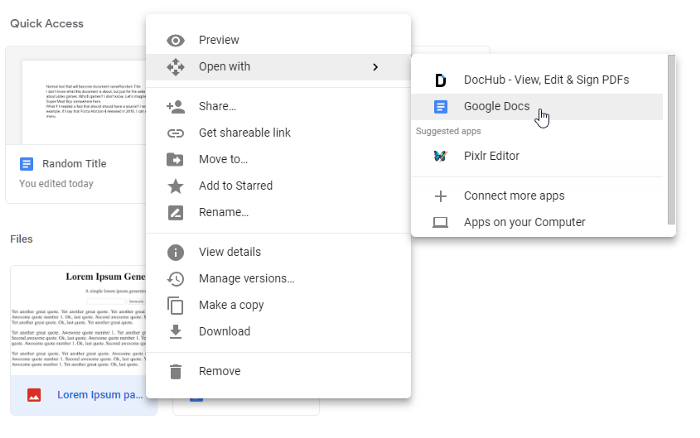The width and height of the screenshot is (700, 438).
Task: Click the red image icon beside Lorem Ipsum file
Action: click(x=34, y=395)
